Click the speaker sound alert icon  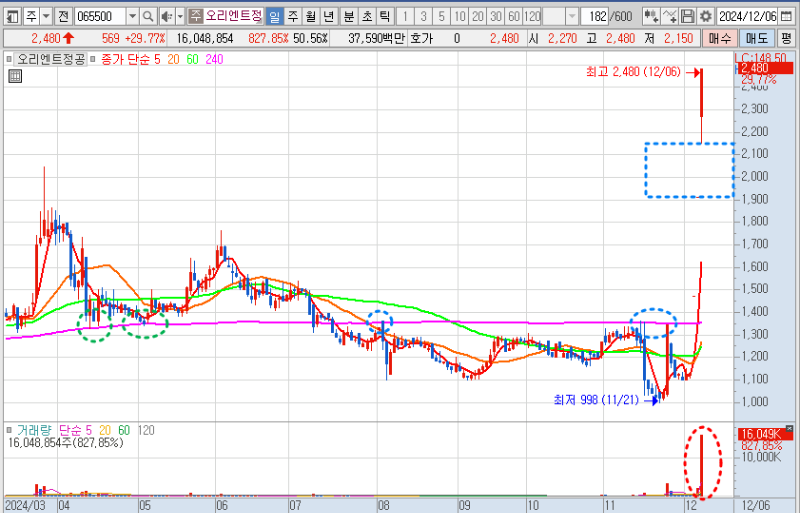(x=166, y=17)
